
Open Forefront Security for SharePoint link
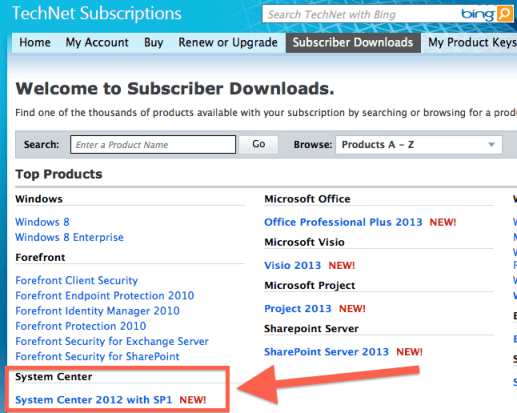coord(97,357)
